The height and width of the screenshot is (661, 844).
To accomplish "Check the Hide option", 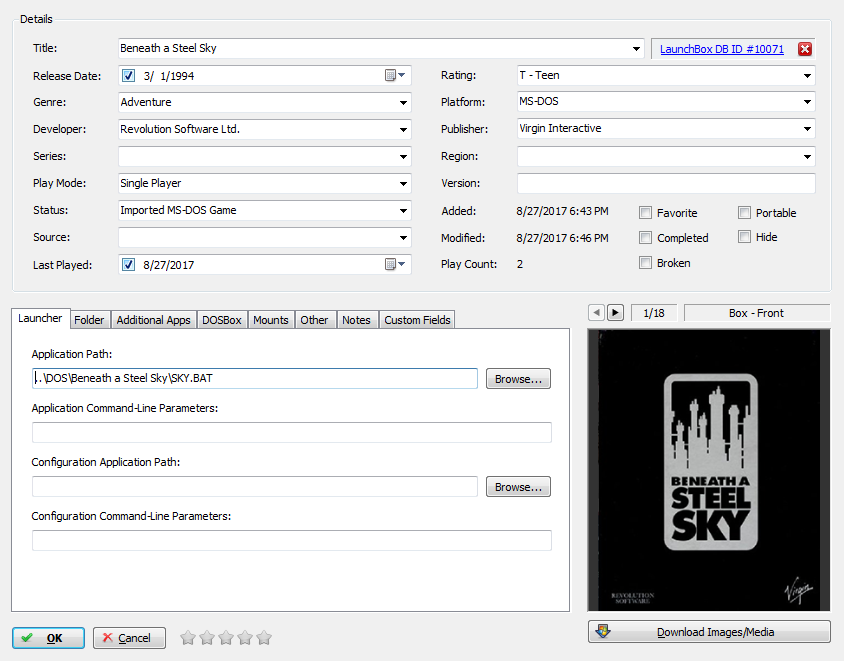I will pyautogui.click(x=744, y=237).
